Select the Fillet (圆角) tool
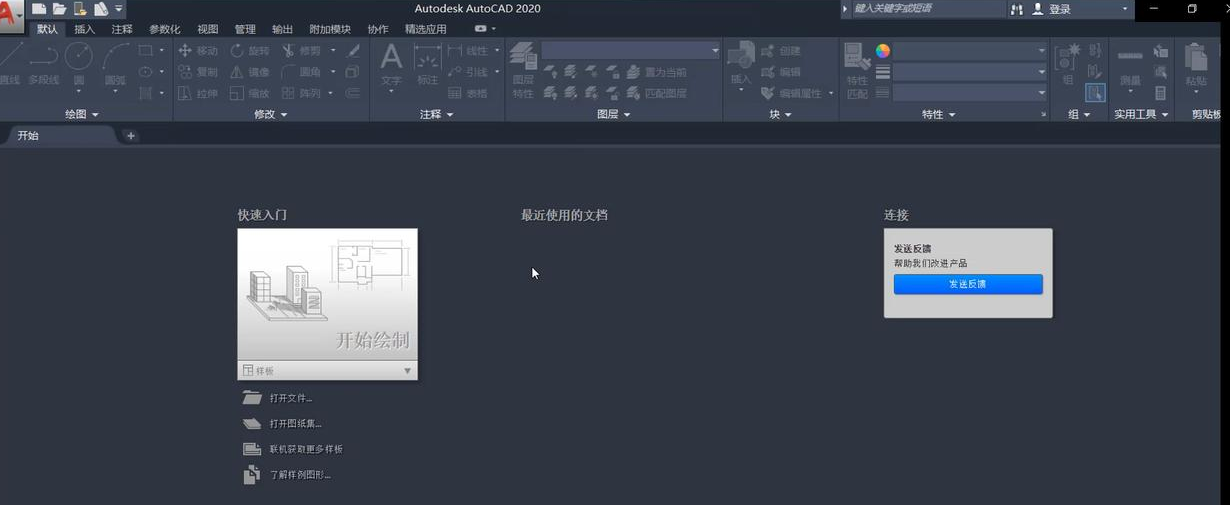Screen dimensions: 1230x505 click(301, 72)
